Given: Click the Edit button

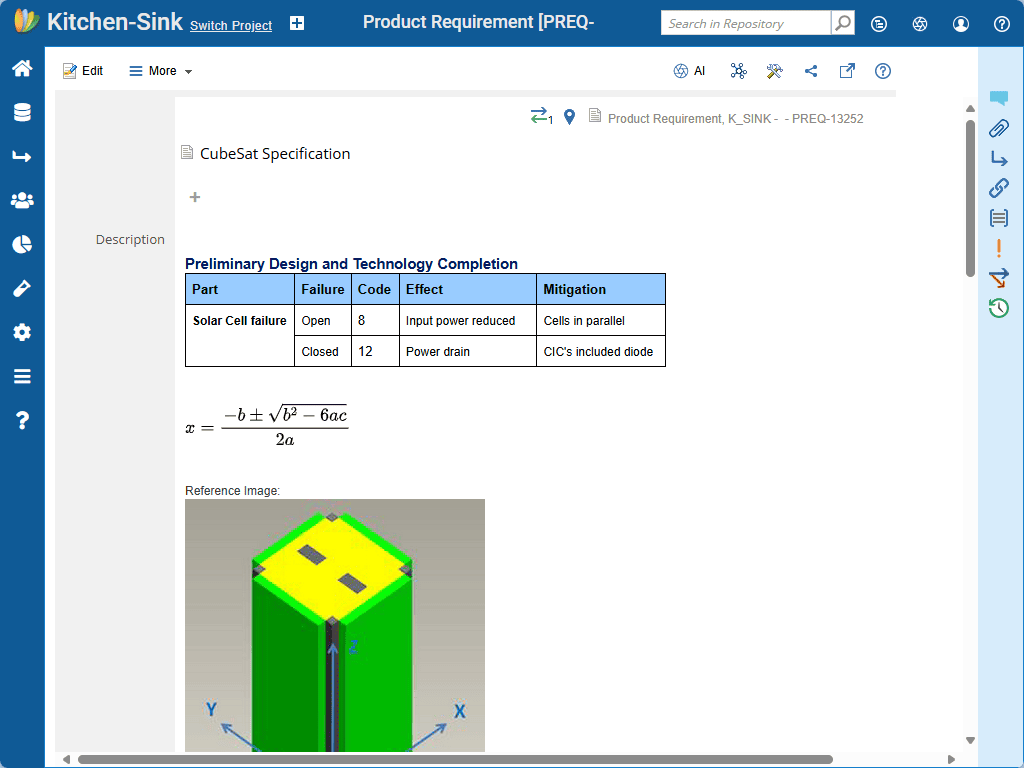Looking at the screenshot, I should pos(83,71).
